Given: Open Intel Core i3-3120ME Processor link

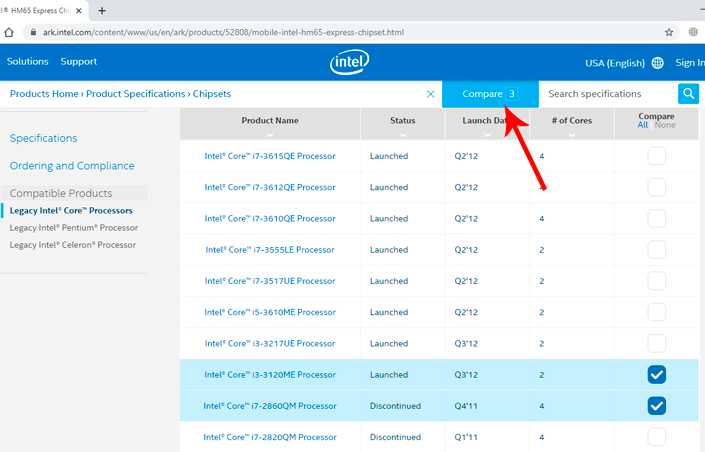Looking at the screenshot, I should pyautogui.click(x=270, y=375).
